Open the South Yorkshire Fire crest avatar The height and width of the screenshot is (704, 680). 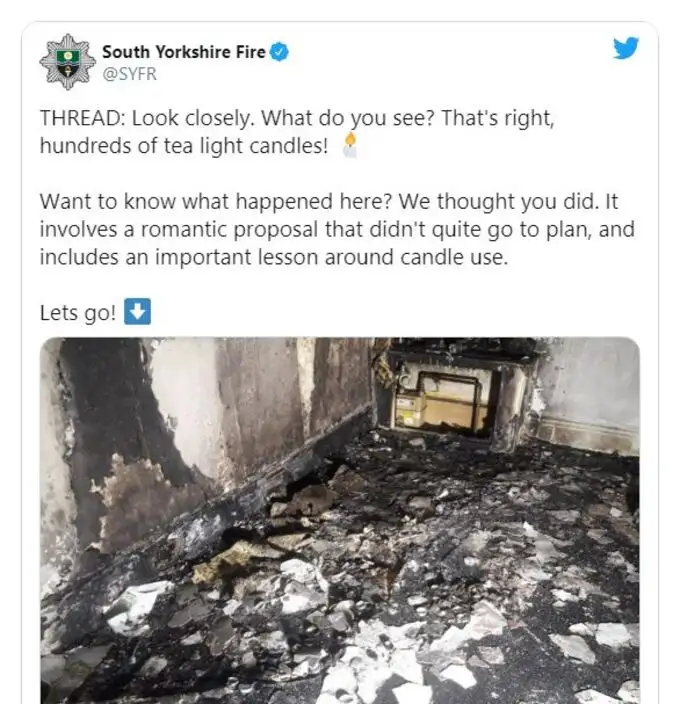point(67,62)
